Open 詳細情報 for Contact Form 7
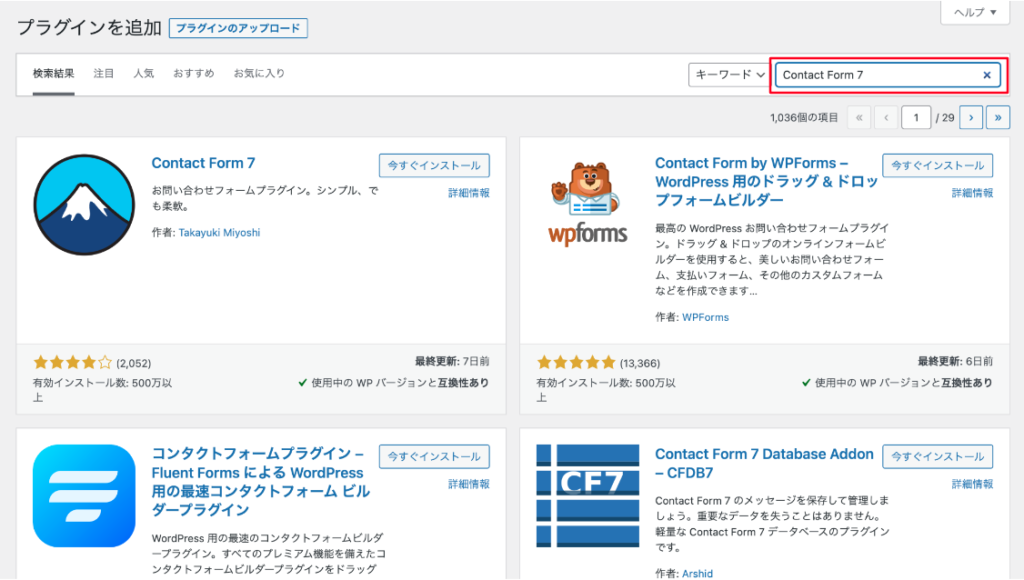Screen dimensions: 1024x580 [468, 193]
